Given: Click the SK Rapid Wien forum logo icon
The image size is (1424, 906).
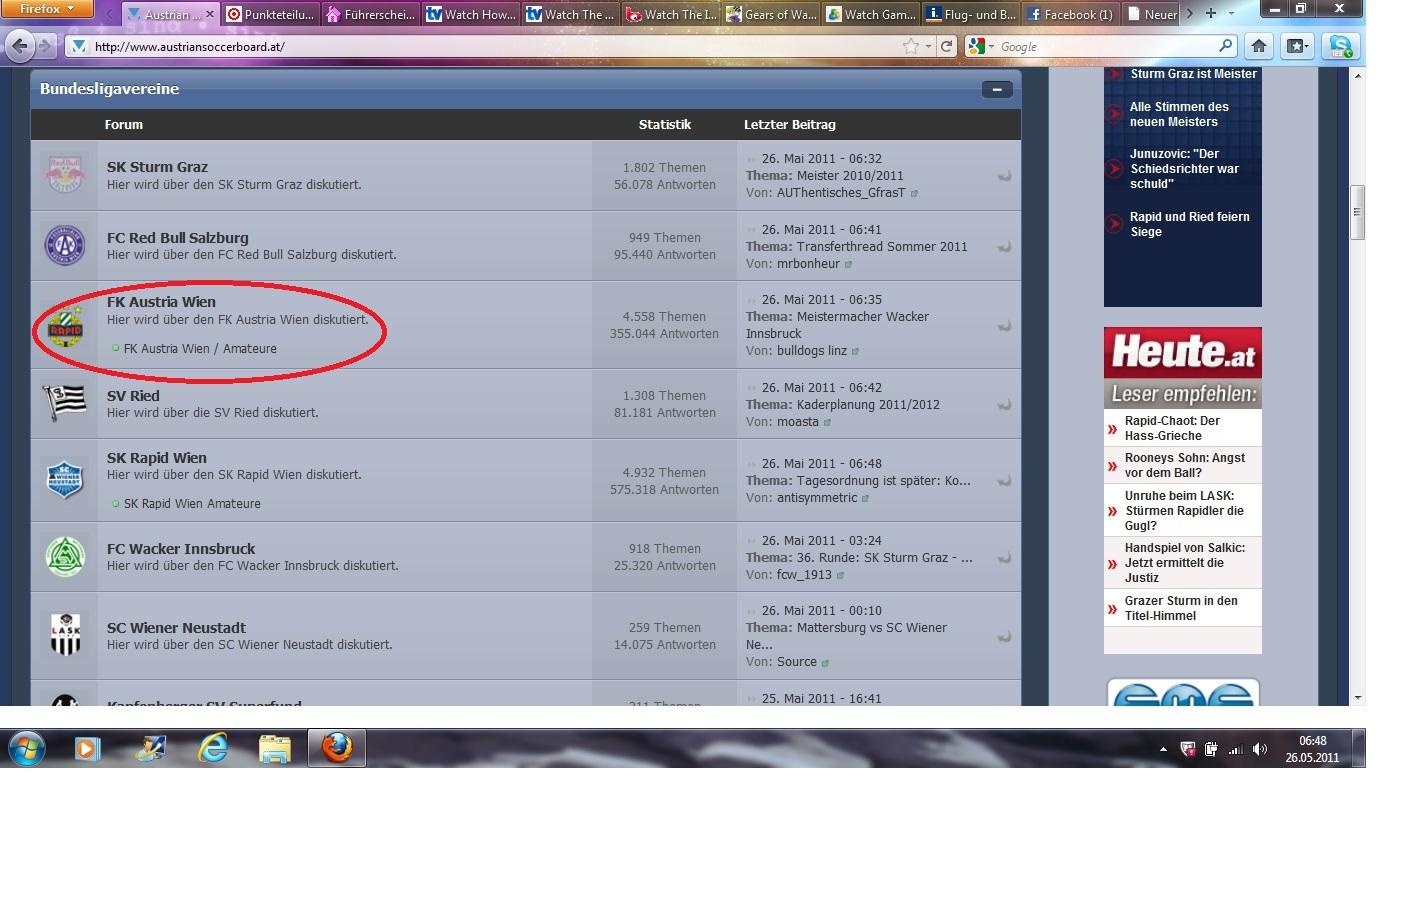Looking at the screenshot, I should [65, 479].
